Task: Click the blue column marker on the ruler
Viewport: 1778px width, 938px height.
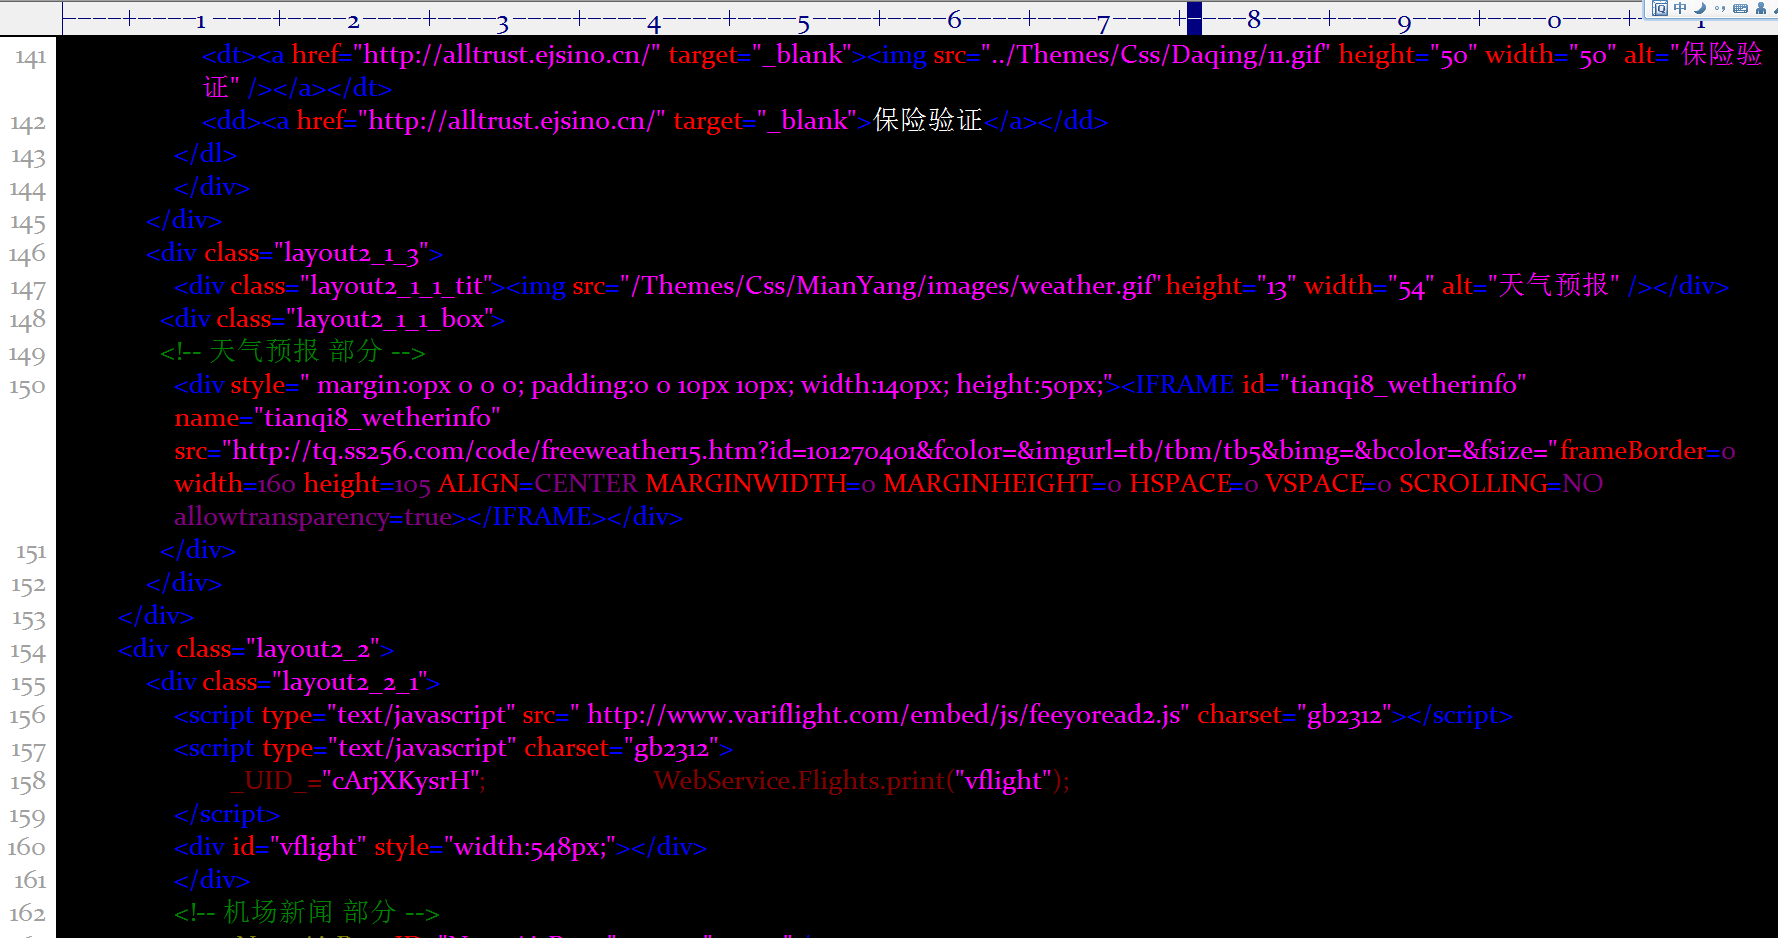Action: coord(1194,18)
